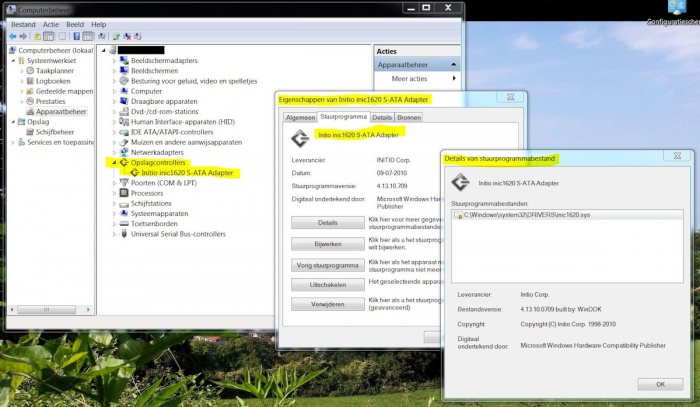This screenshot has width=700, height=407.
Task: Click Scan for hardware changes toolbar icon
Action: 102,37
